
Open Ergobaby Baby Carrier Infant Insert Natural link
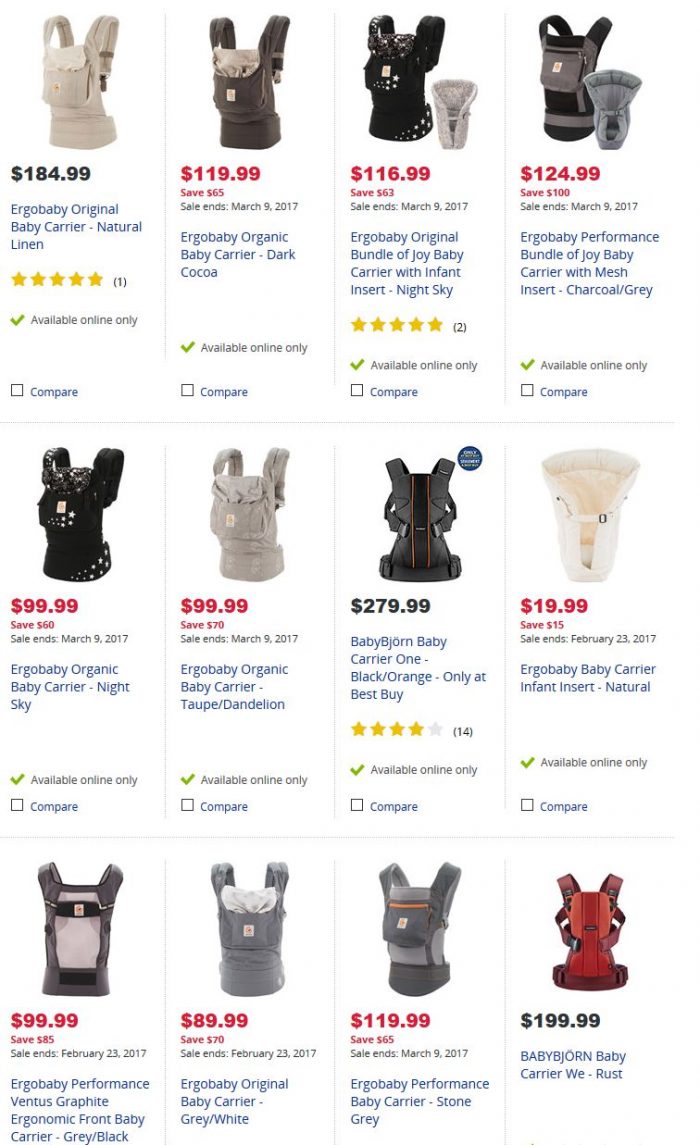(x=588, y=678)
